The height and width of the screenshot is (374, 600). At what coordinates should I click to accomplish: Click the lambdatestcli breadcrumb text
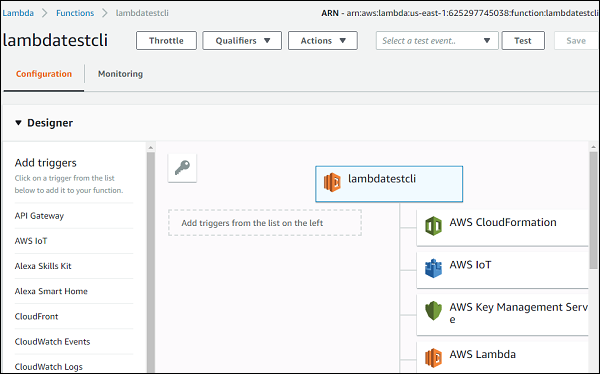(142, 13)
